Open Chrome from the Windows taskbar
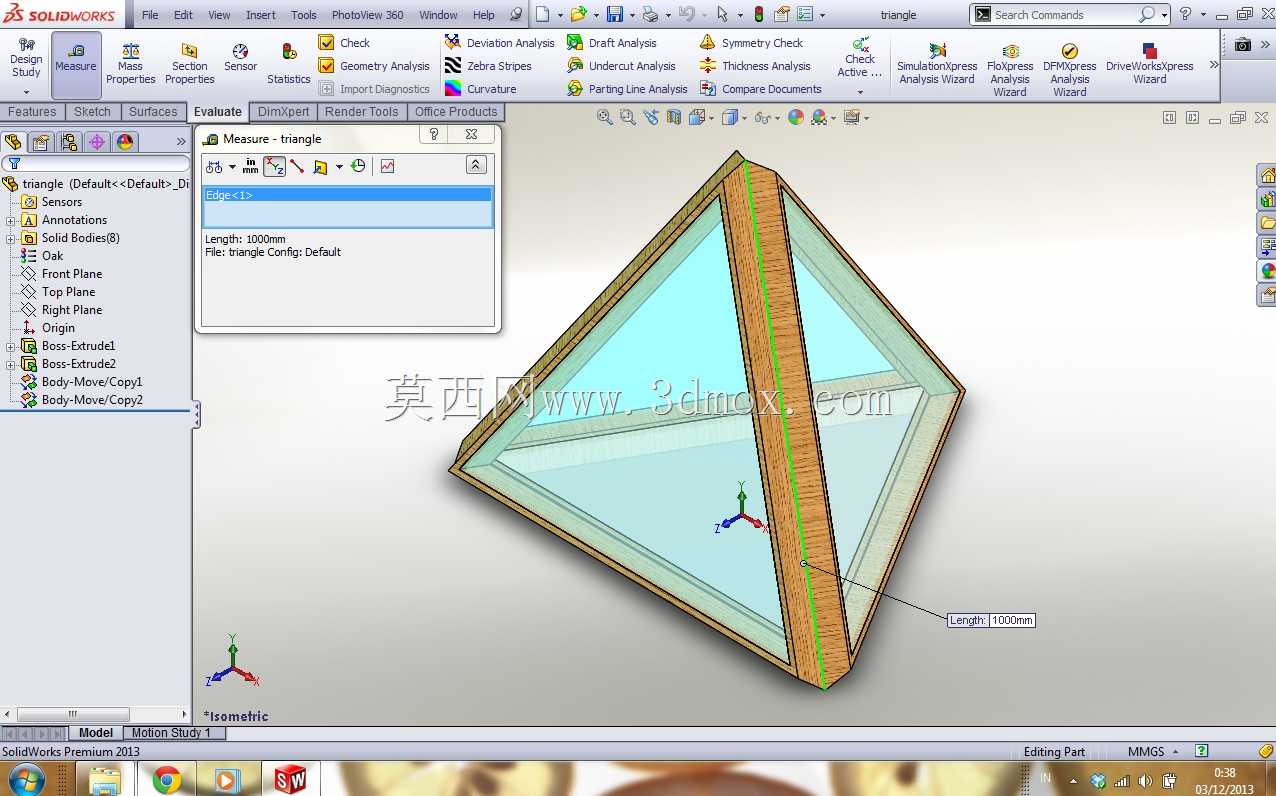 [x=166, y=779]
